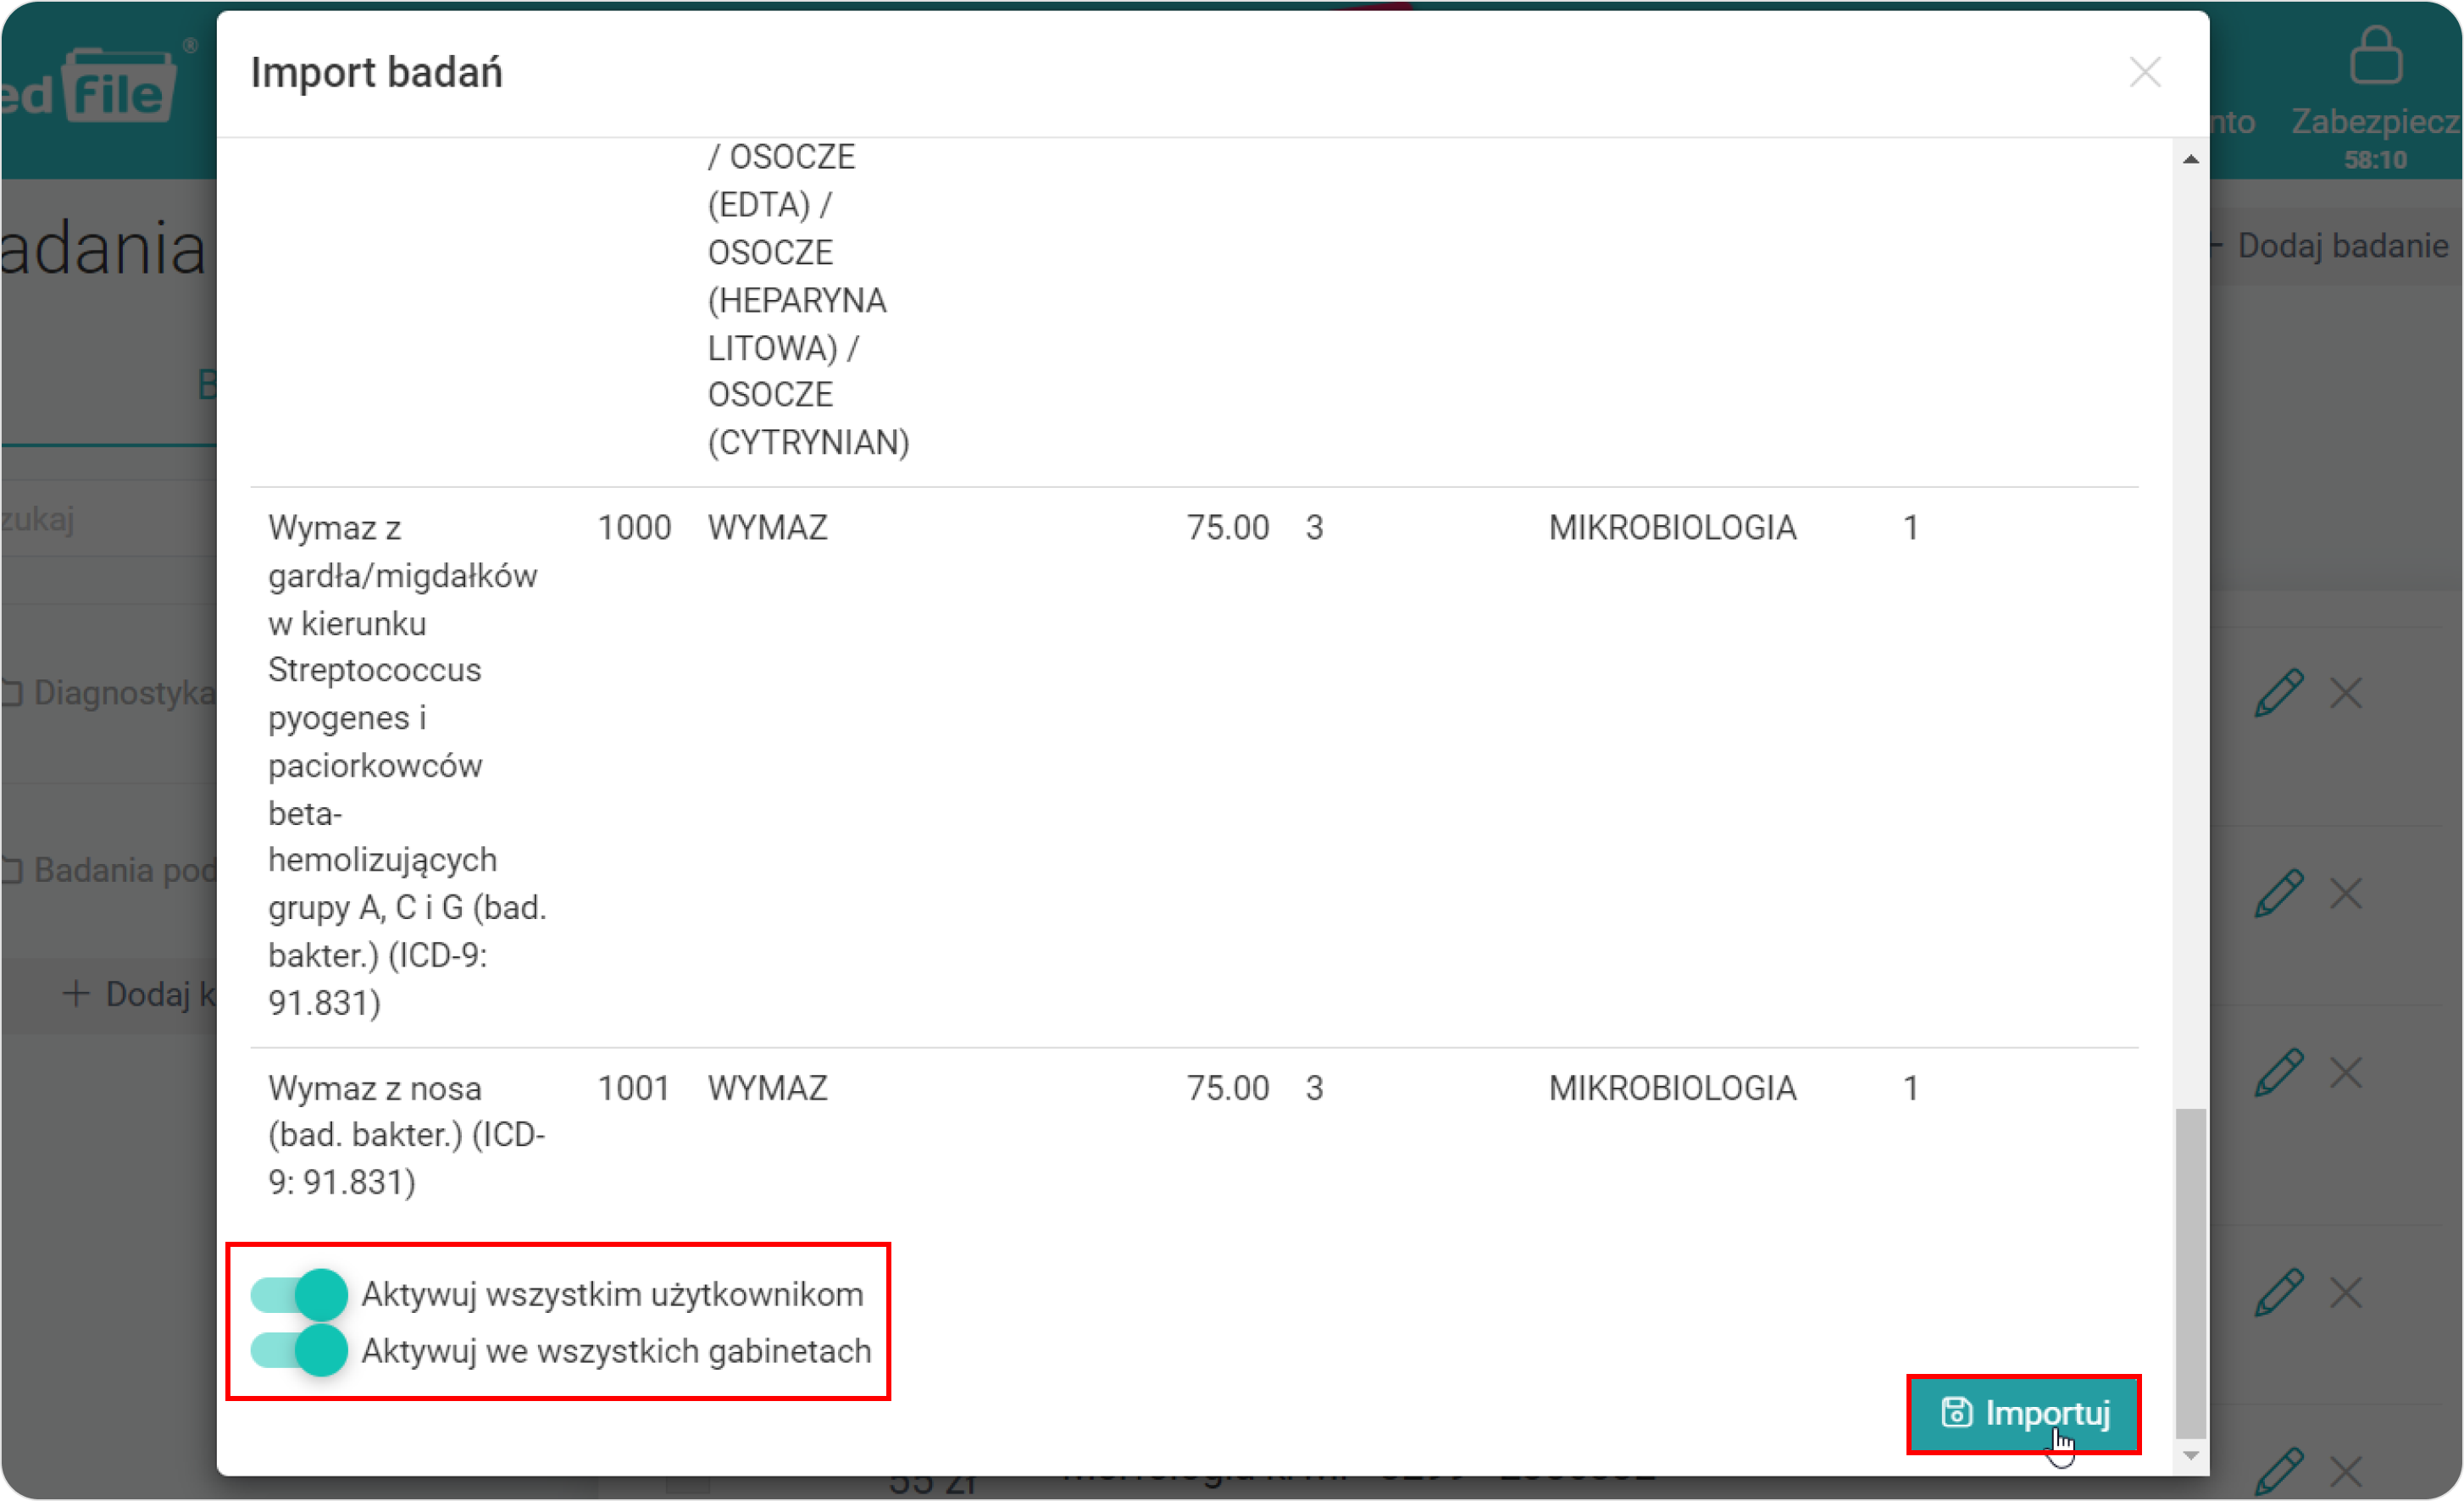Select the Badania pod category folder
Viewport: 2464px width, 1501px height.
[110, 870]
